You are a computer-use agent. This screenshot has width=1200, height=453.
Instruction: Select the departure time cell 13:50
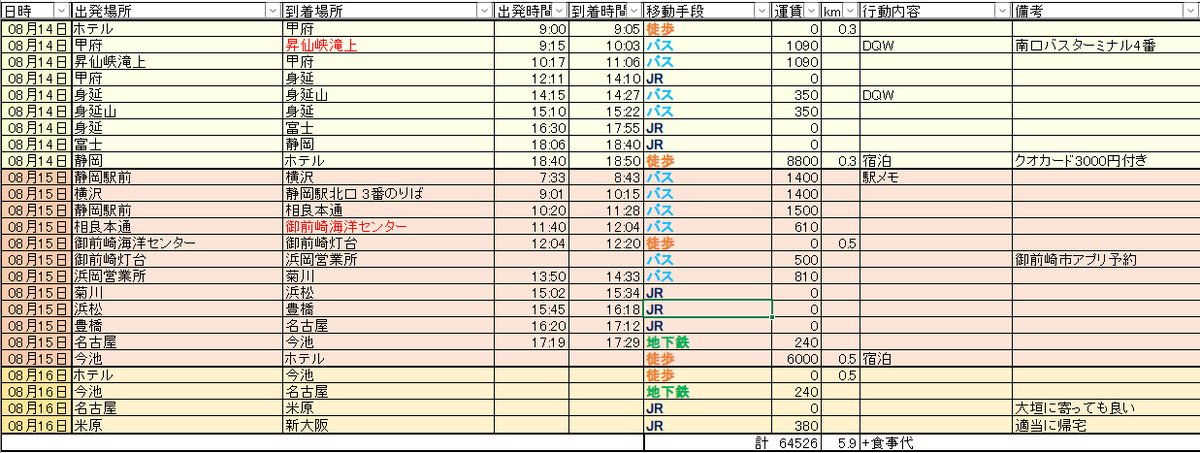[532, 276]
